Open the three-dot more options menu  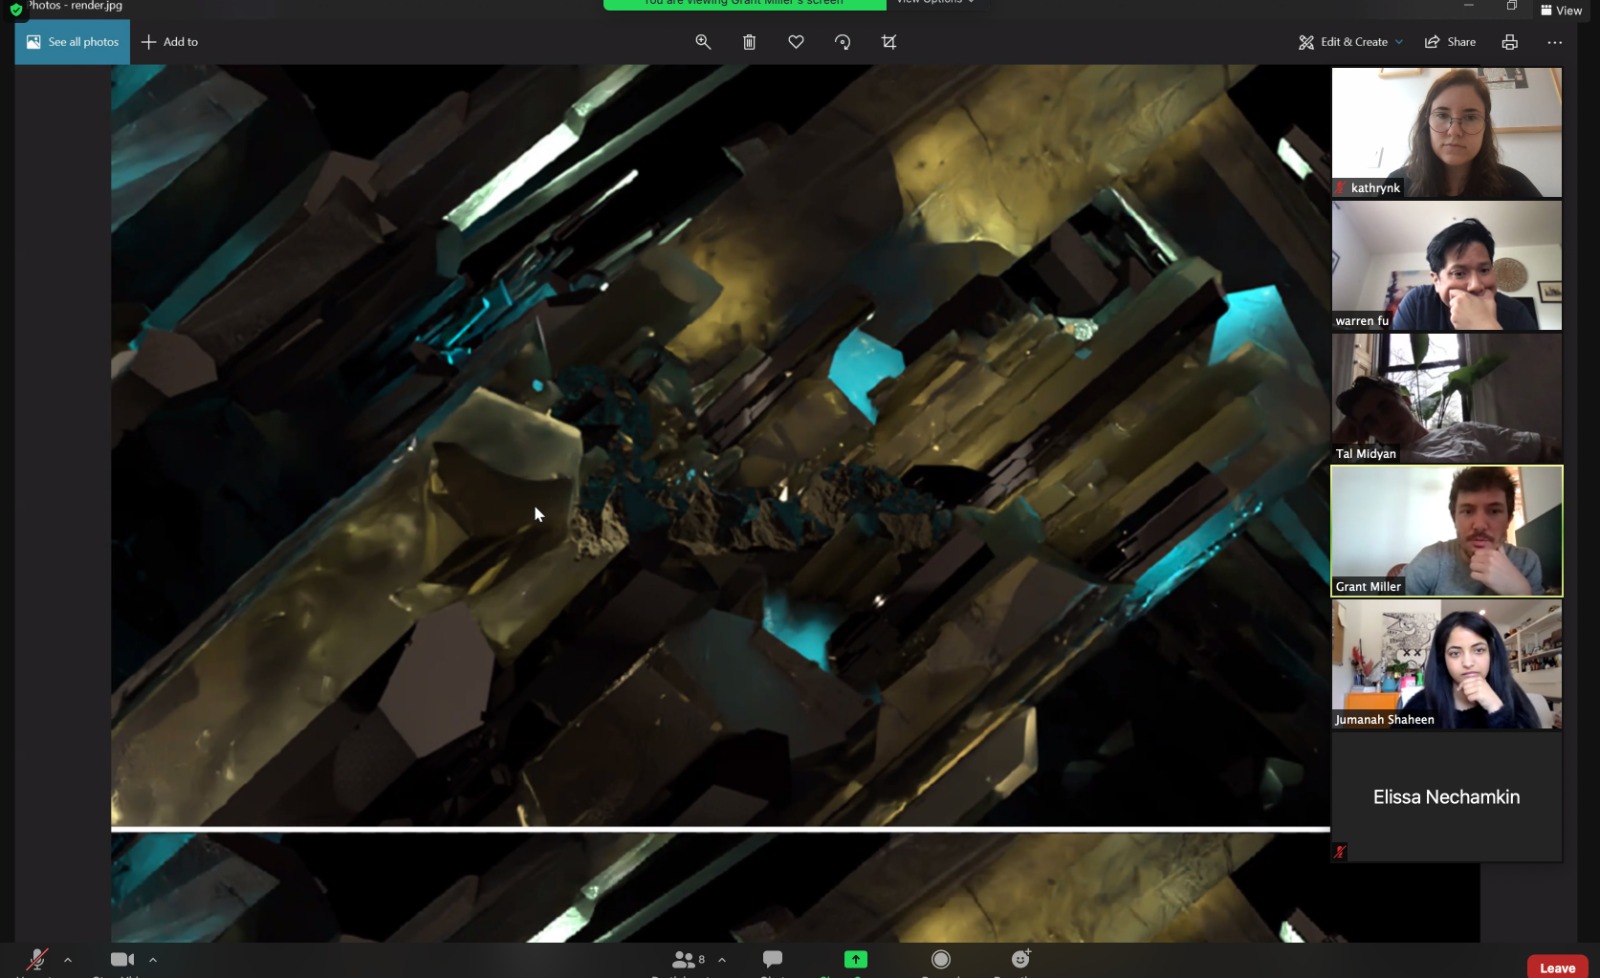[1554, 42]
